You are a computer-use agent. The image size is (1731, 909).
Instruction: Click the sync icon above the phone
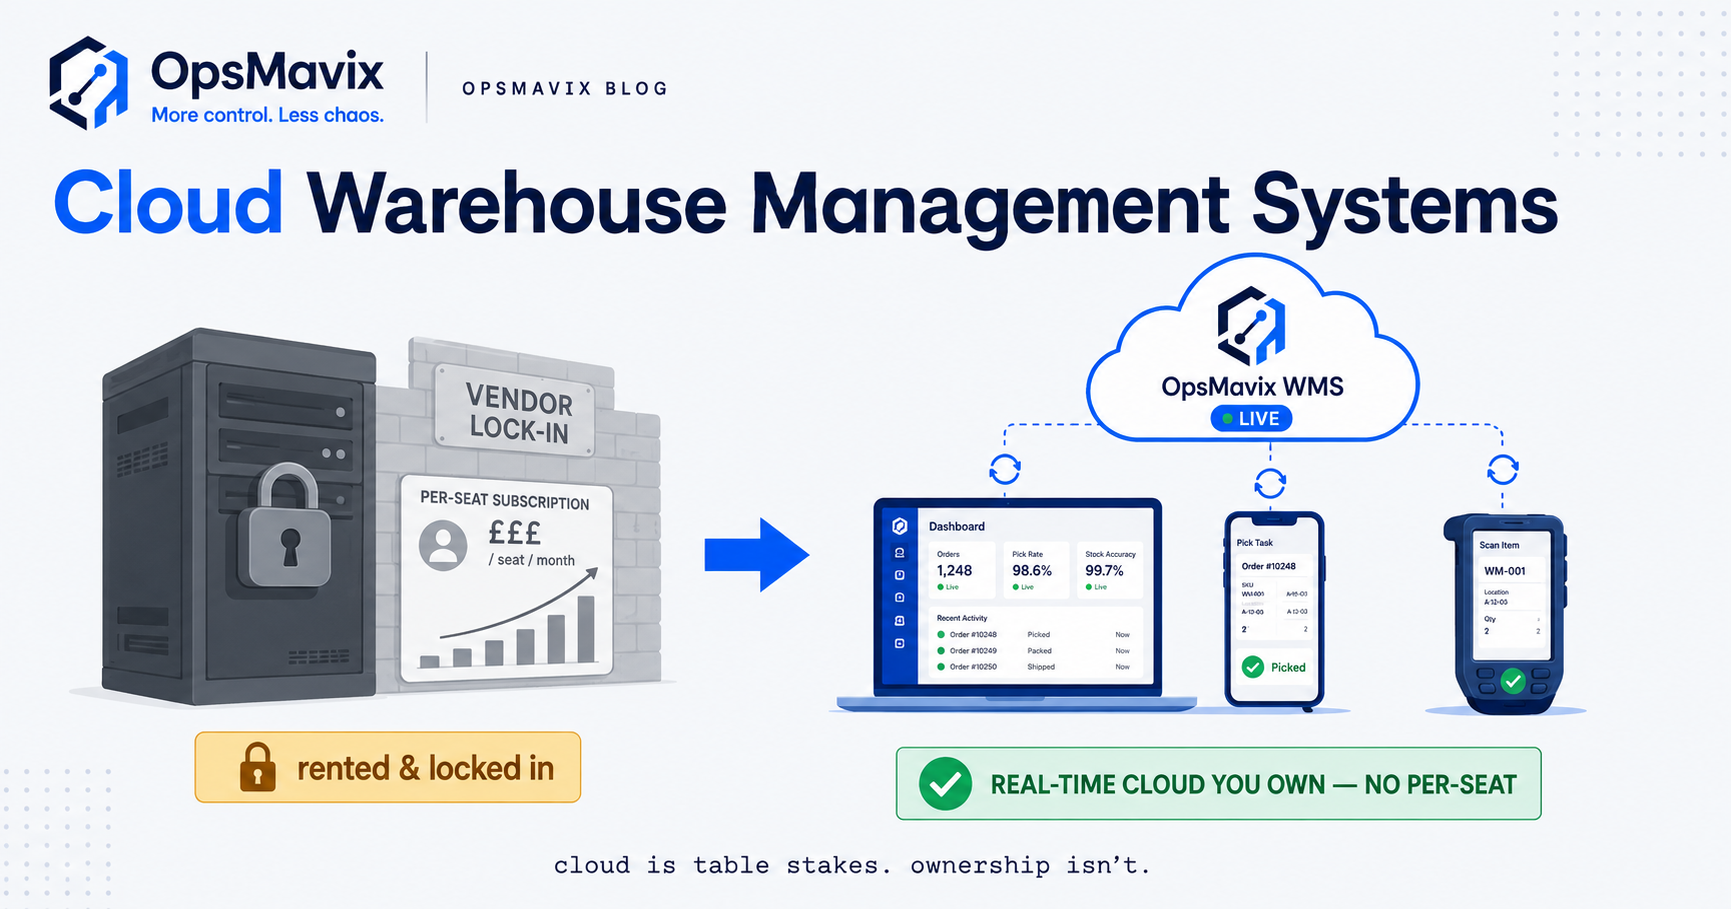[1270, 484]
